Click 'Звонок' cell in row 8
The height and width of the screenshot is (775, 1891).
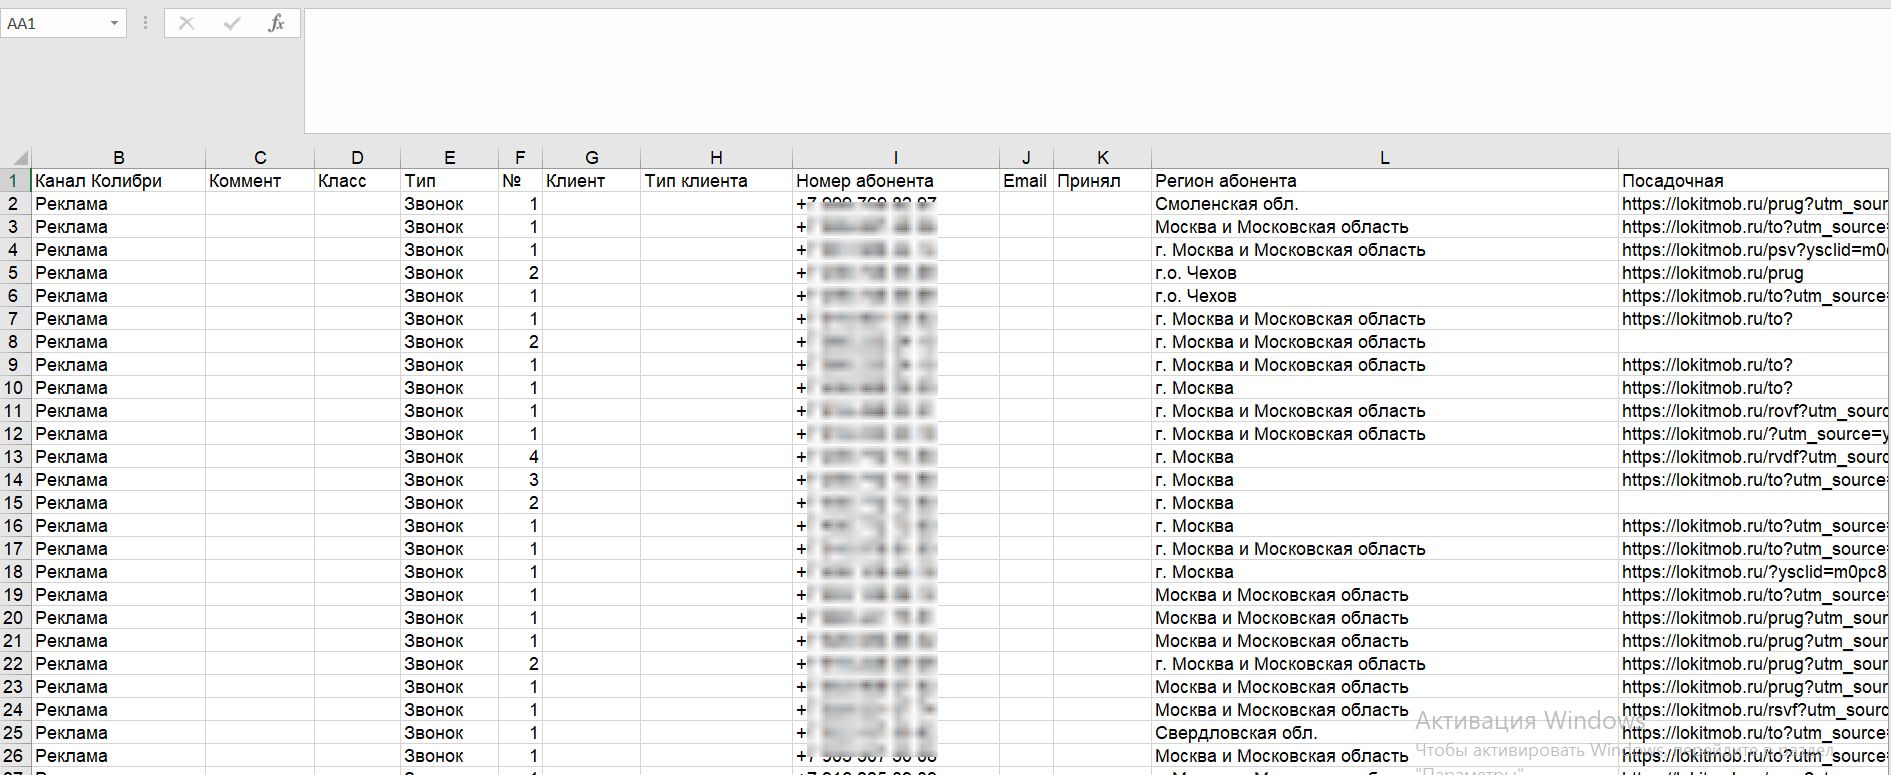pos(449,342)
